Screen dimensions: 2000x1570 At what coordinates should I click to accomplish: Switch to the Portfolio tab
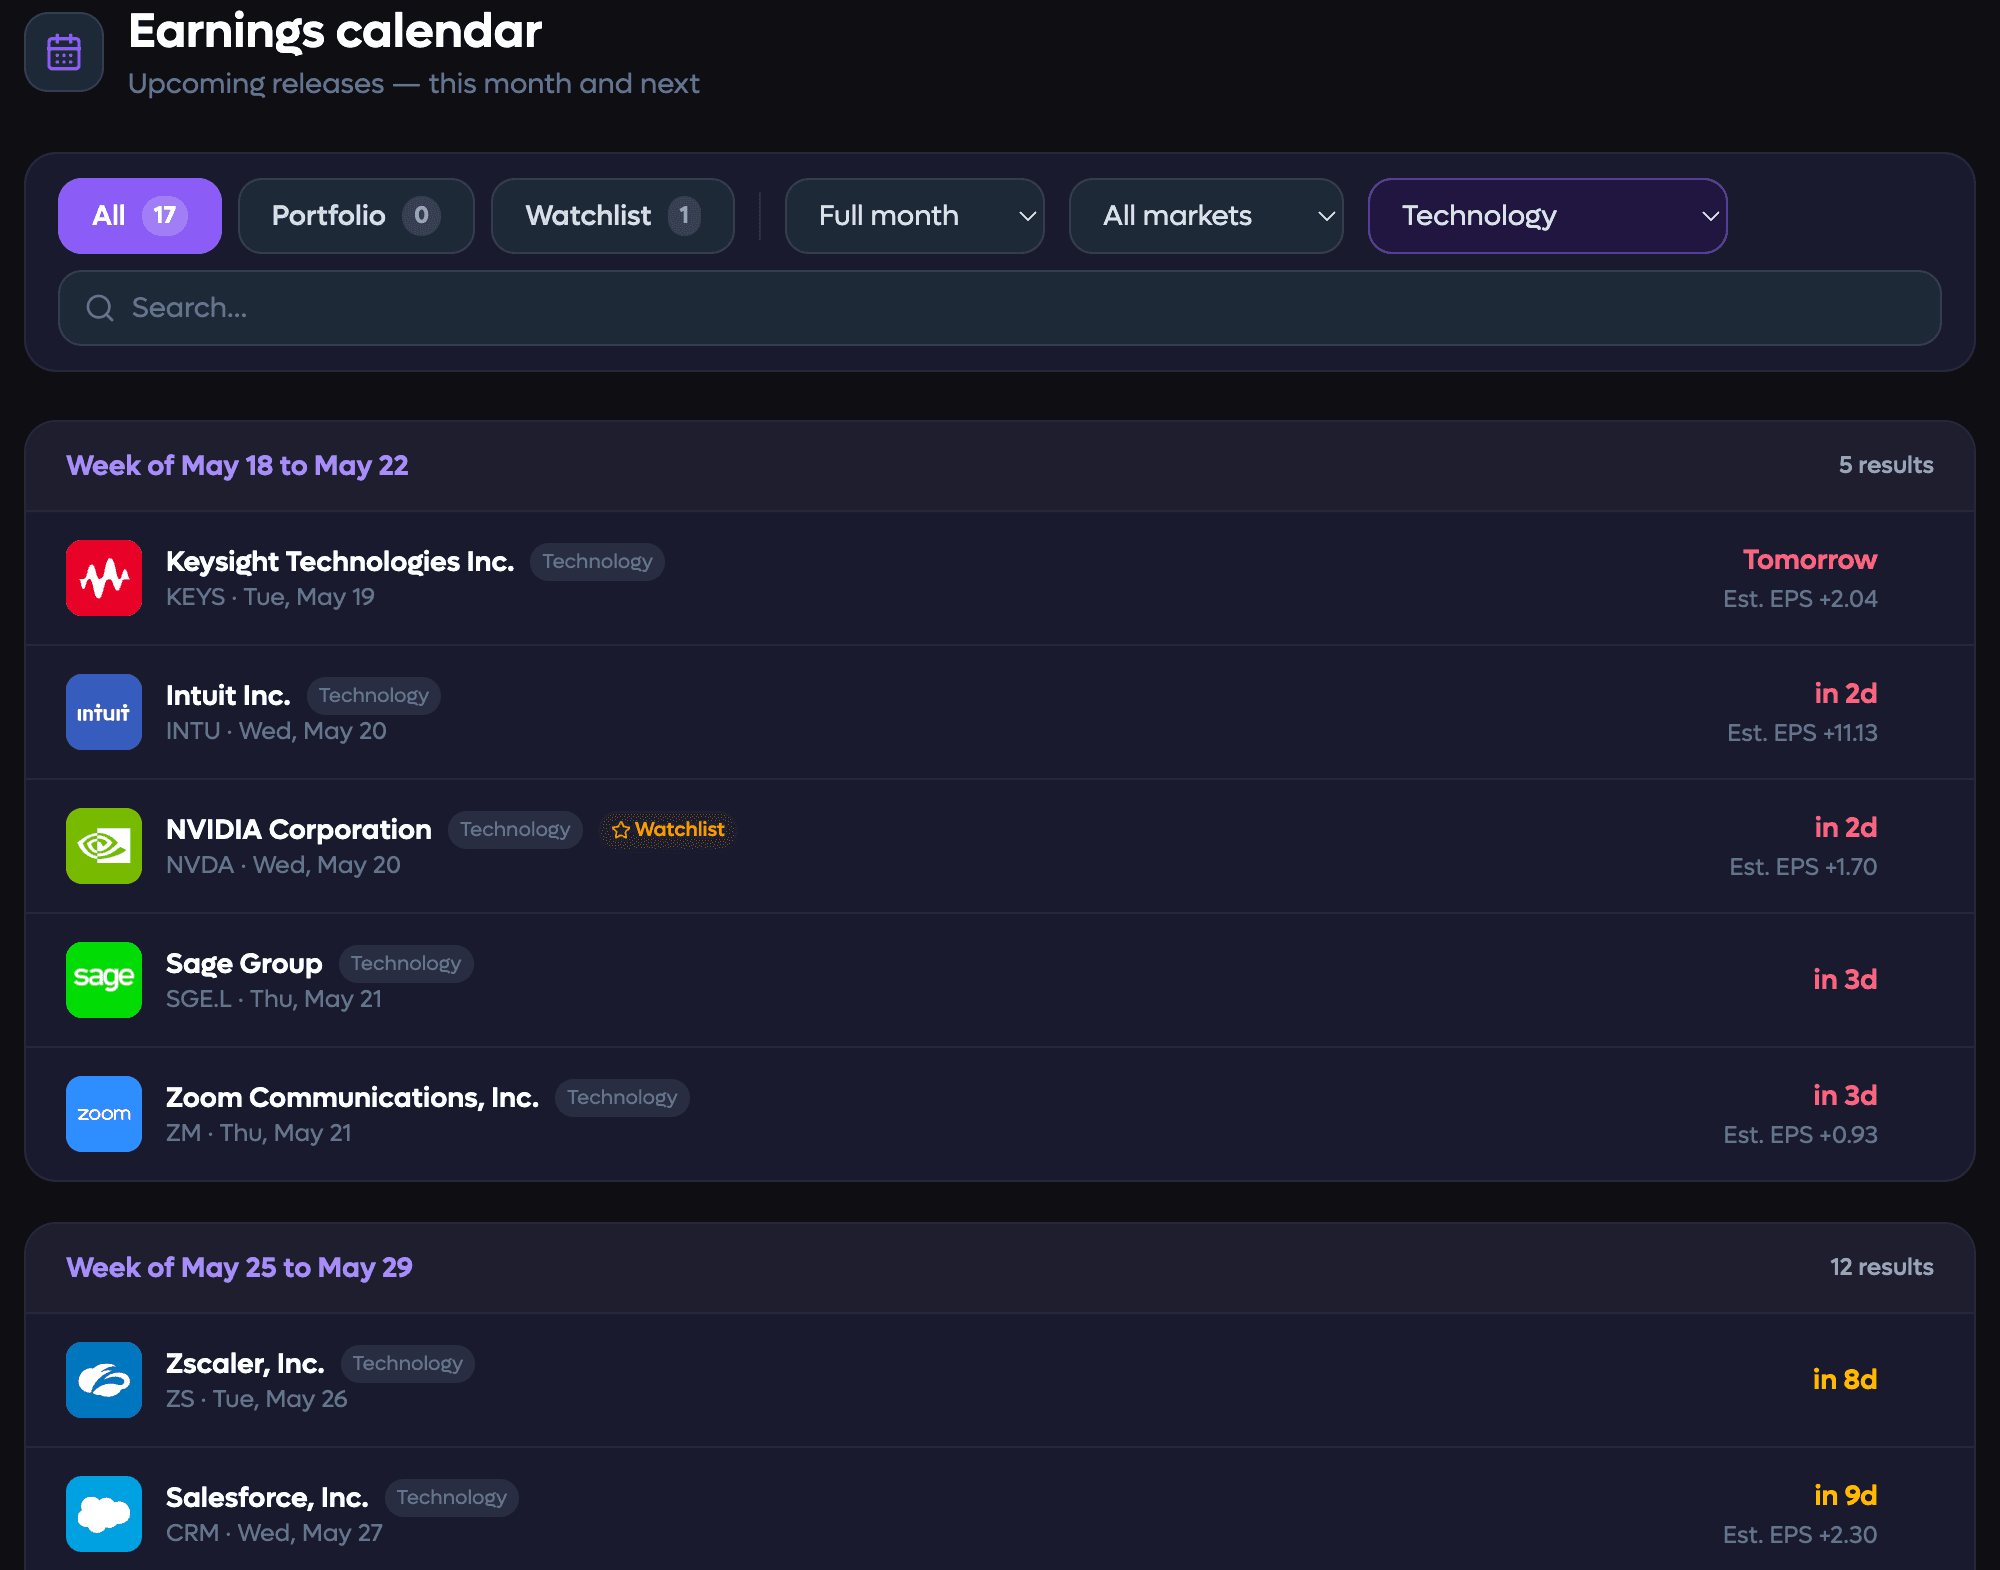pos(356,216)
